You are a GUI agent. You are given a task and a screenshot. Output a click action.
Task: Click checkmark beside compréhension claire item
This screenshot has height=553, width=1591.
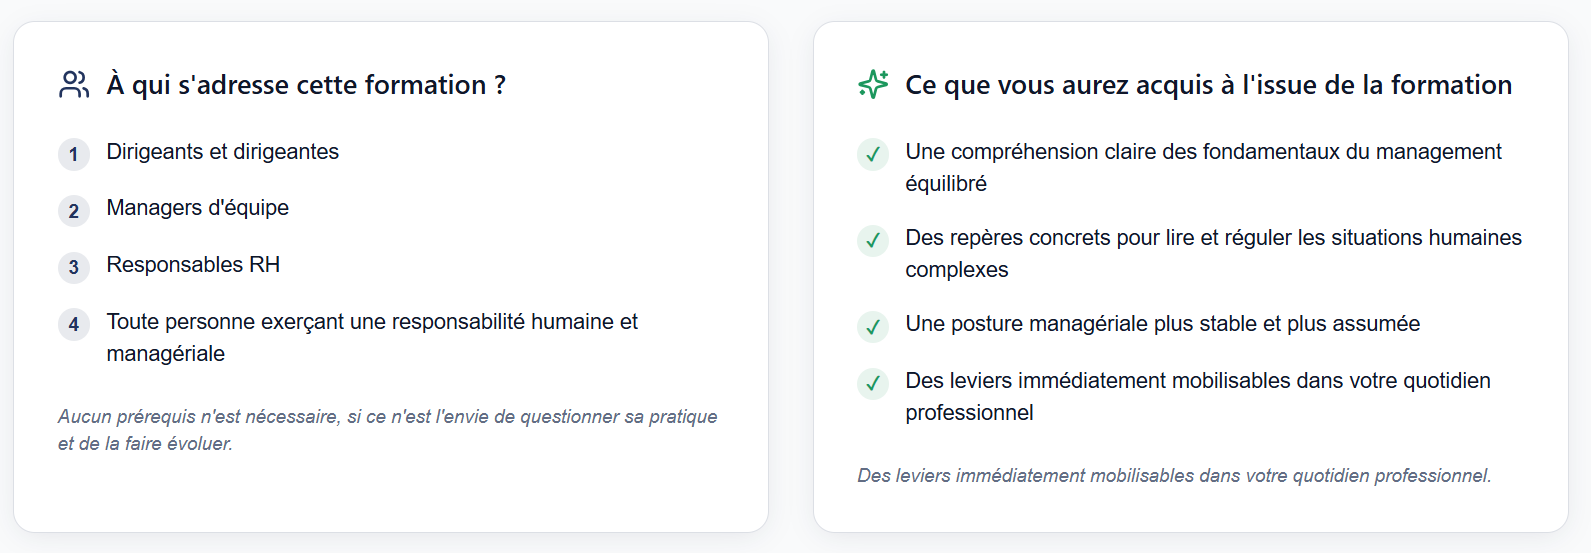873,154
